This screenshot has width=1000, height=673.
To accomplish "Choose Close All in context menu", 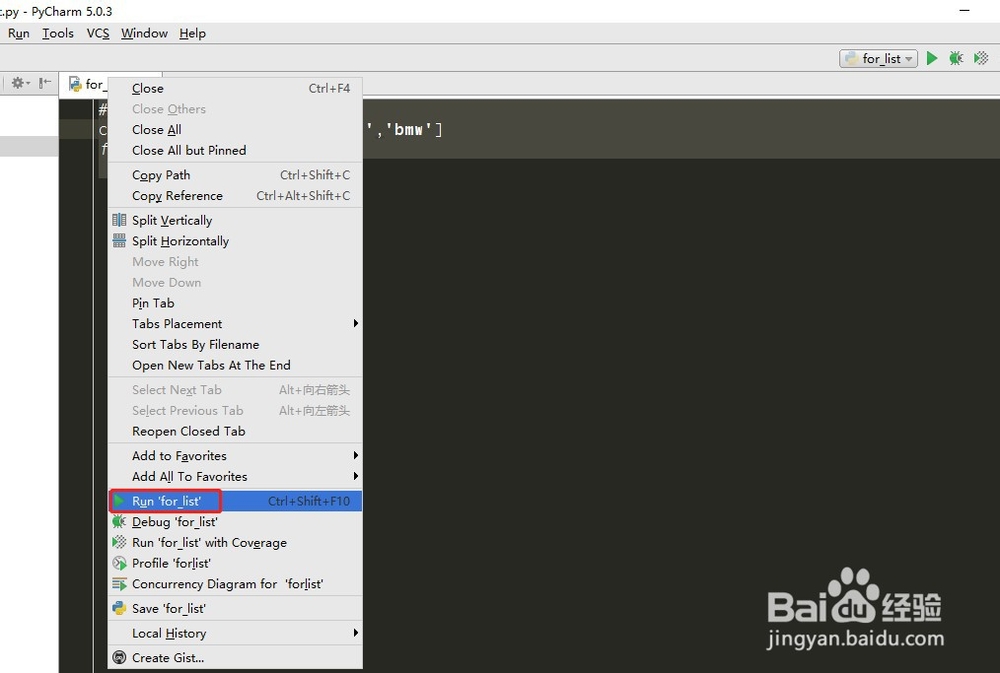I will point(235,129).
